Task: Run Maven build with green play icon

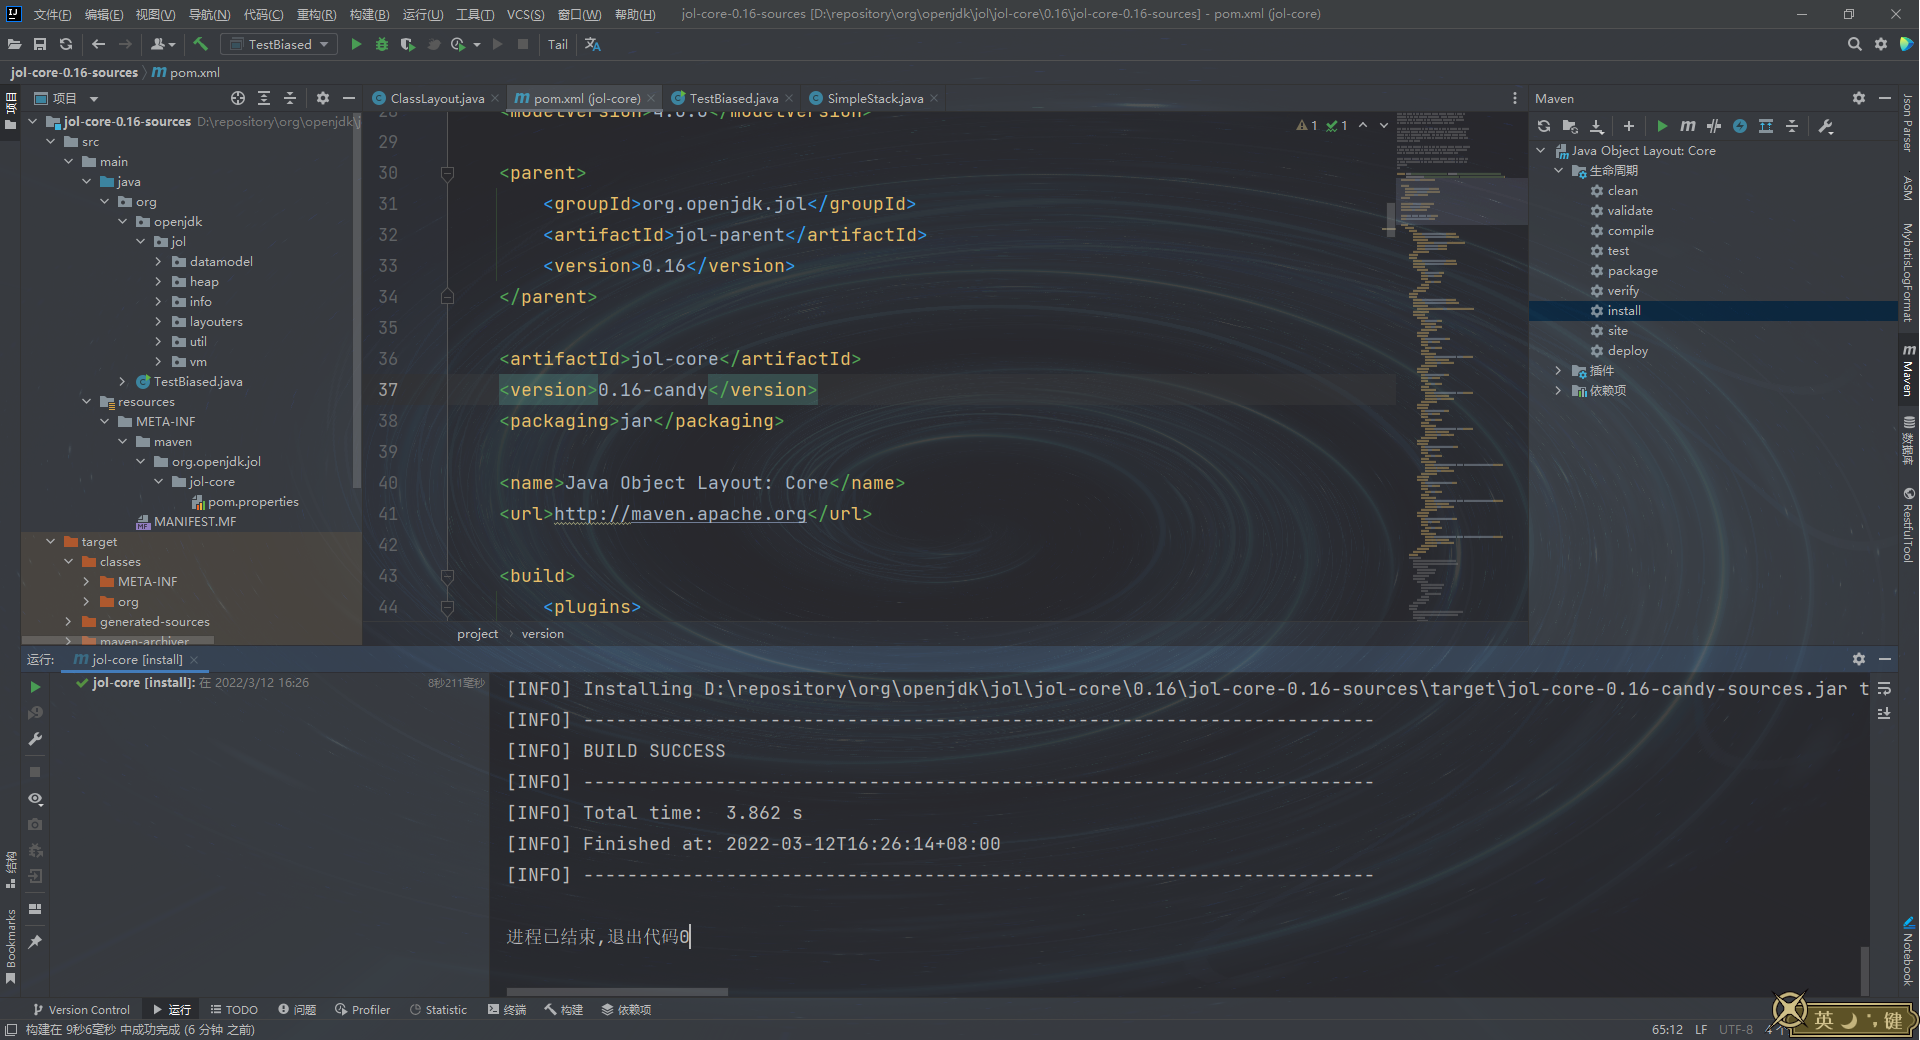Action: click(1662, 126)
